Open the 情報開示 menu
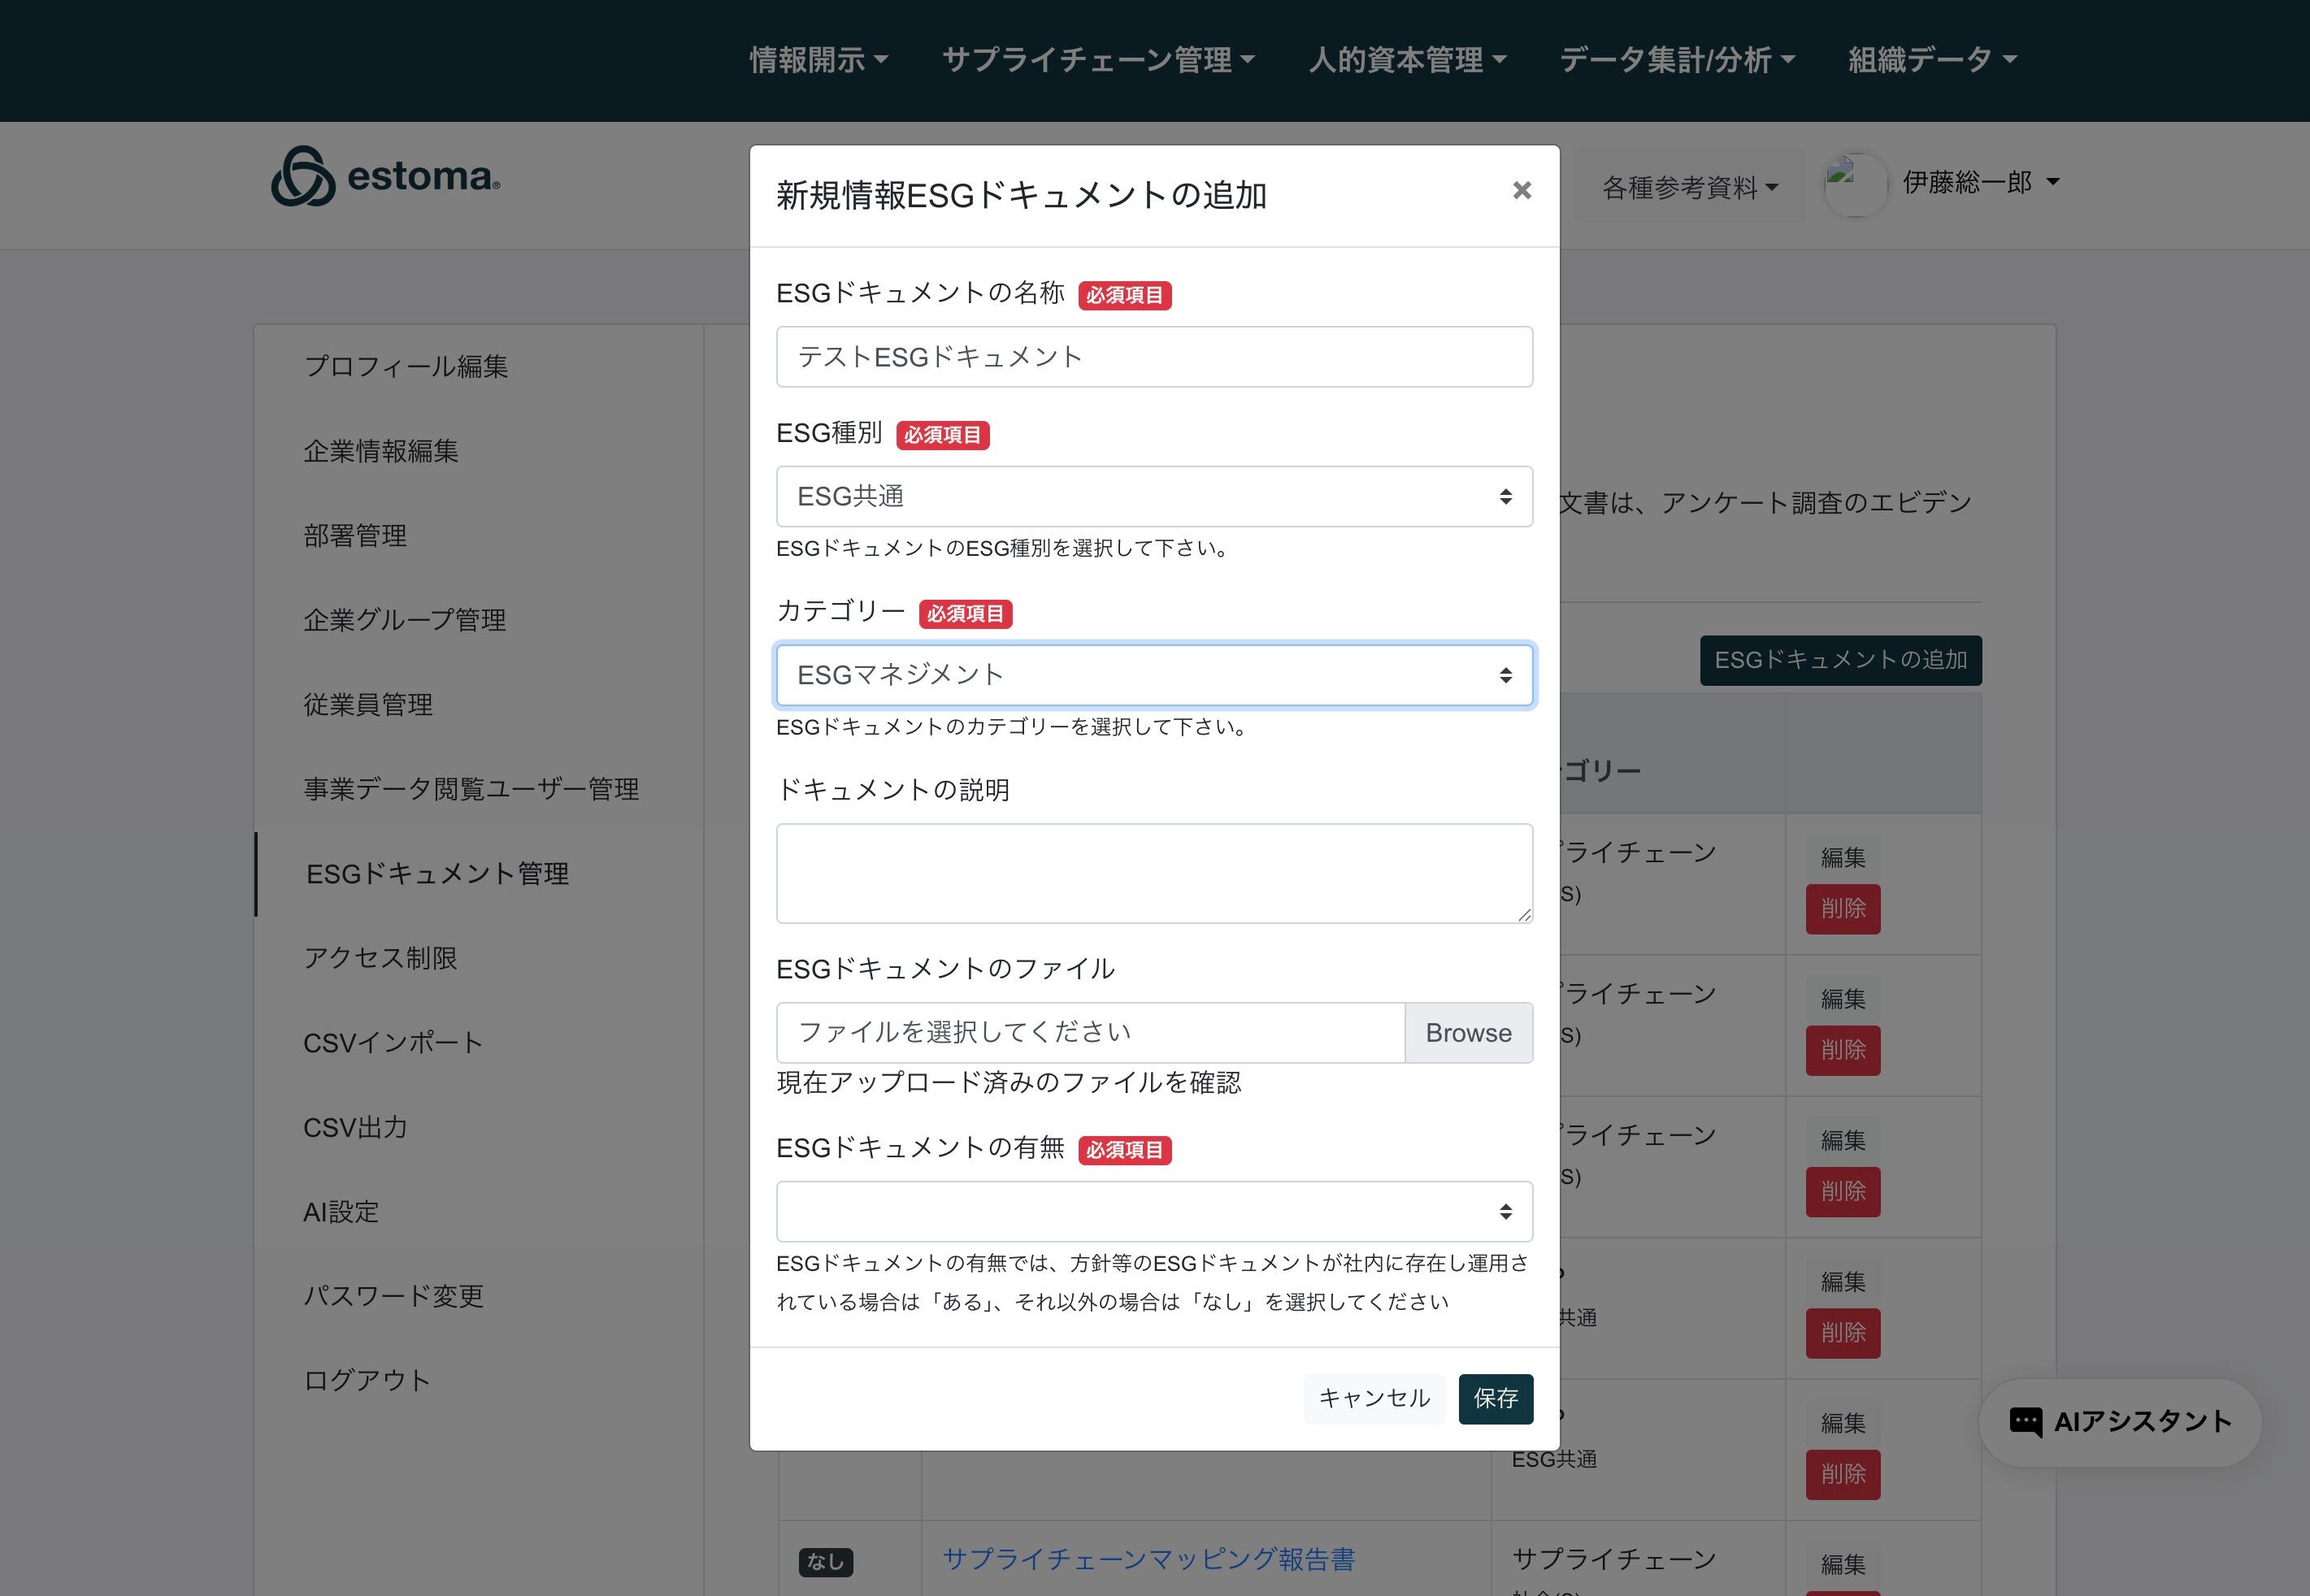 [x=818, y=60]
